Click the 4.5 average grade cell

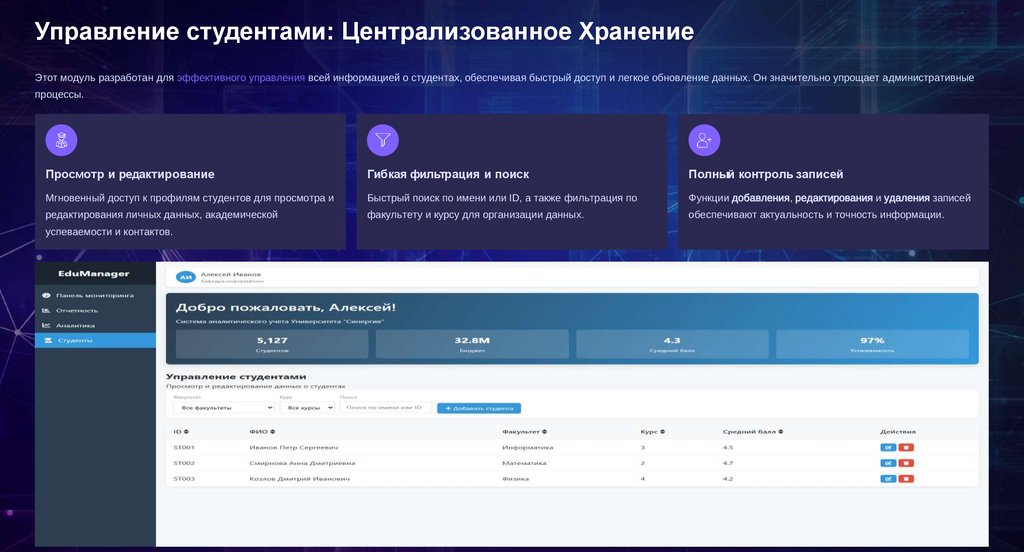(728, 447)
